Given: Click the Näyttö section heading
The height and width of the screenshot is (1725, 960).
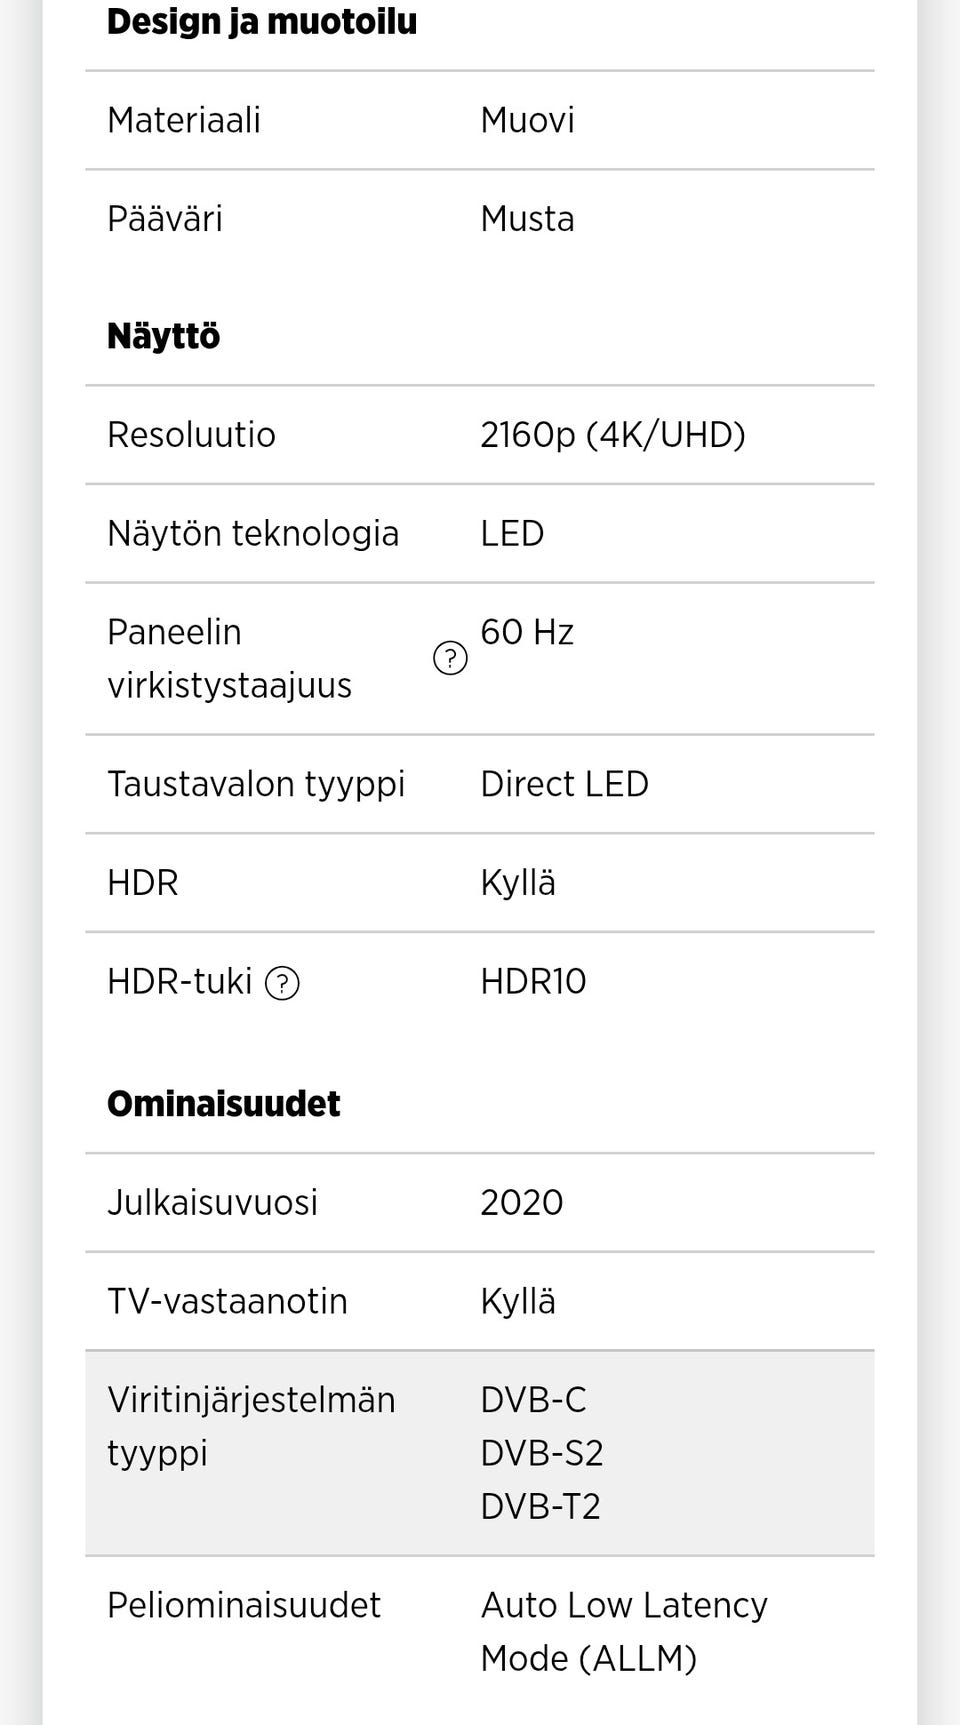Looking at the screenshot, I should coord(164,336).
